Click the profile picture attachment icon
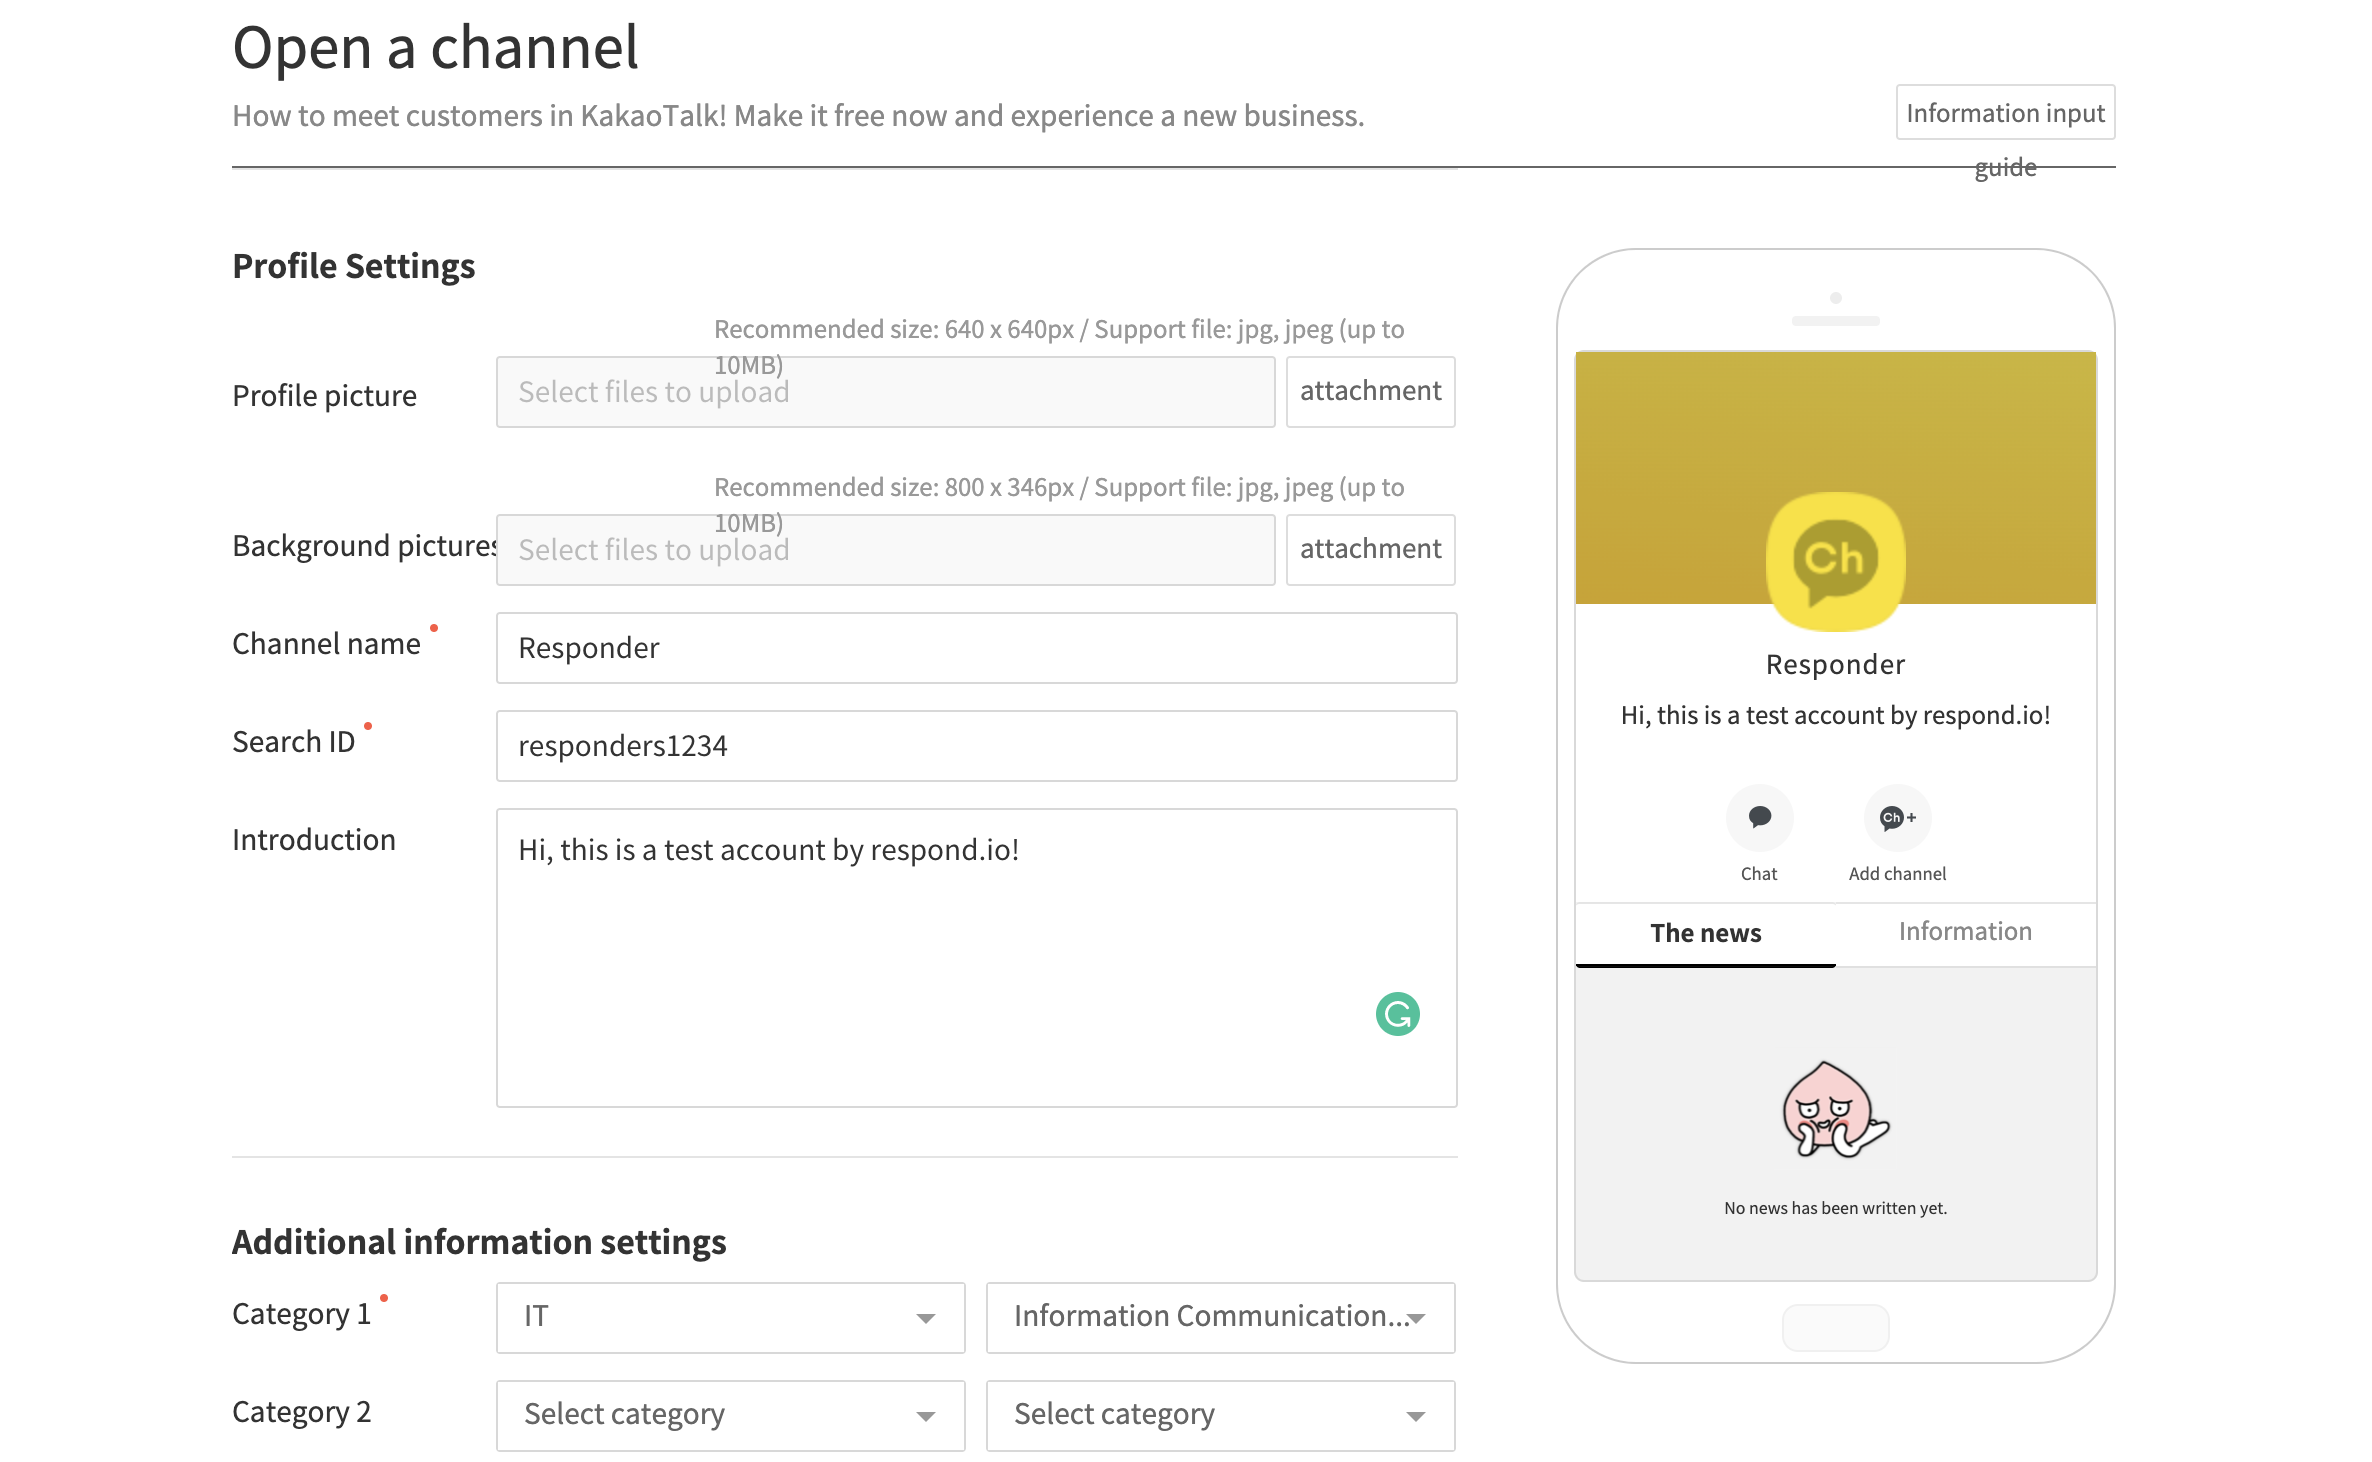 (x=1369, y=390)
